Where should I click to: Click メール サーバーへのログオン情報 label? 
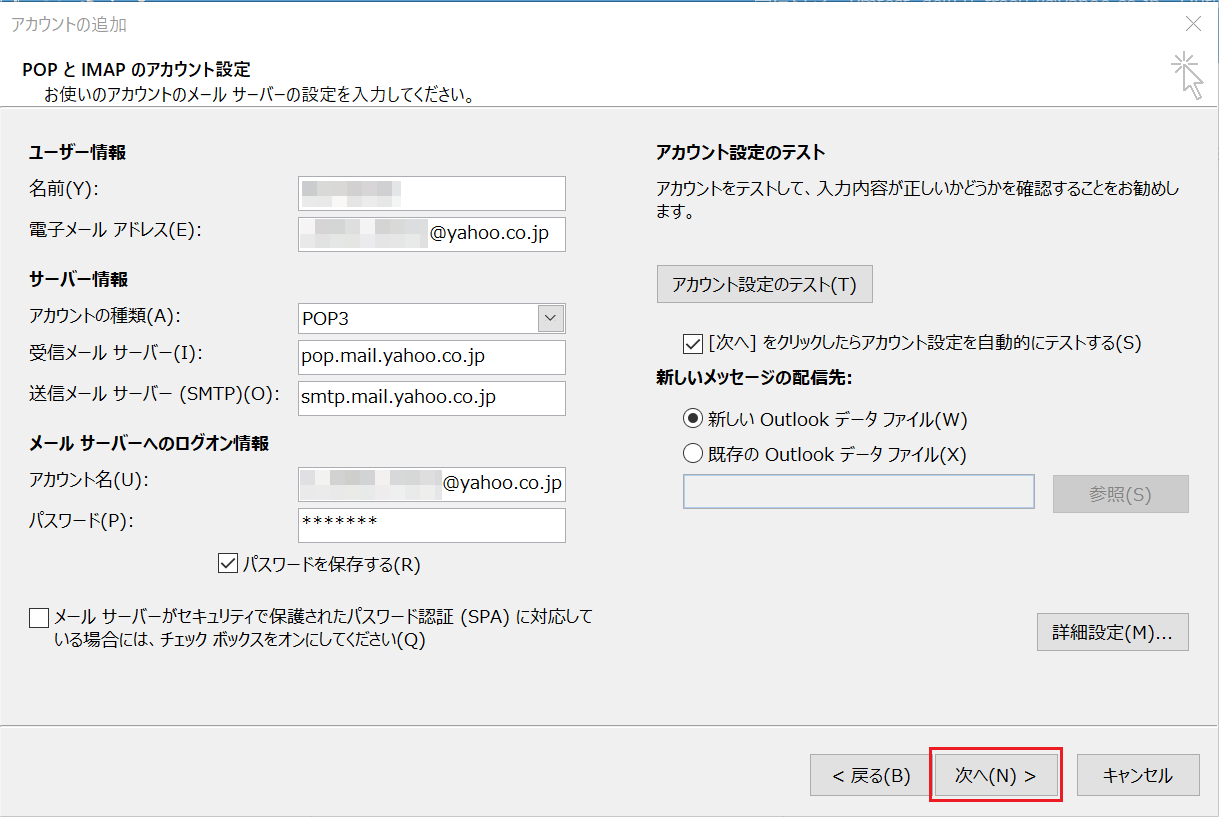point(149,443)
